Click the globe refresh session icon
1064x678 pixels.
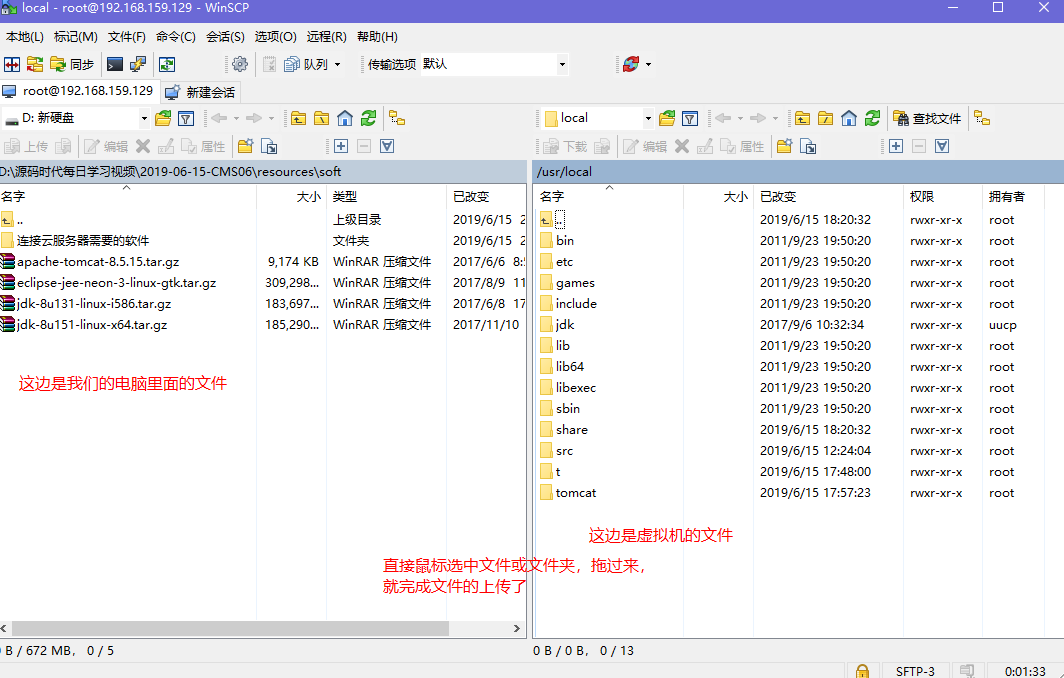(x=631, y=64)
